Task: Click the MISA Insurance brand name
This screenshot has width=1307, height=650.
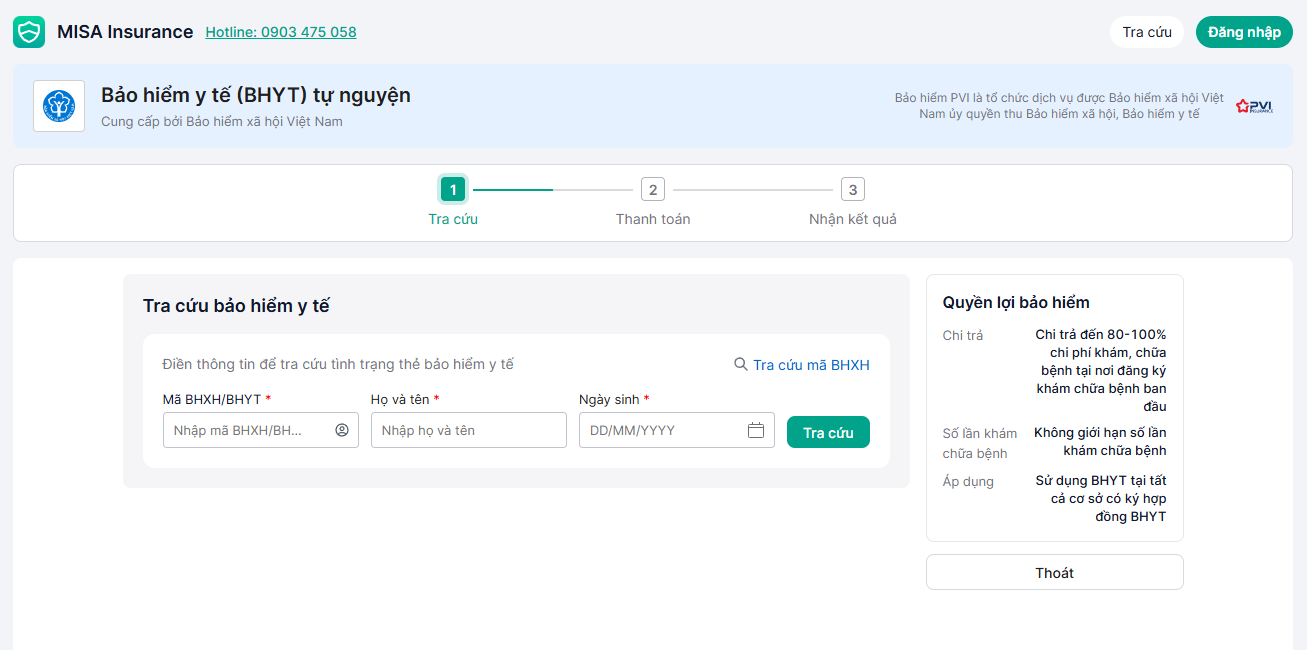Action: click(125, 32)
